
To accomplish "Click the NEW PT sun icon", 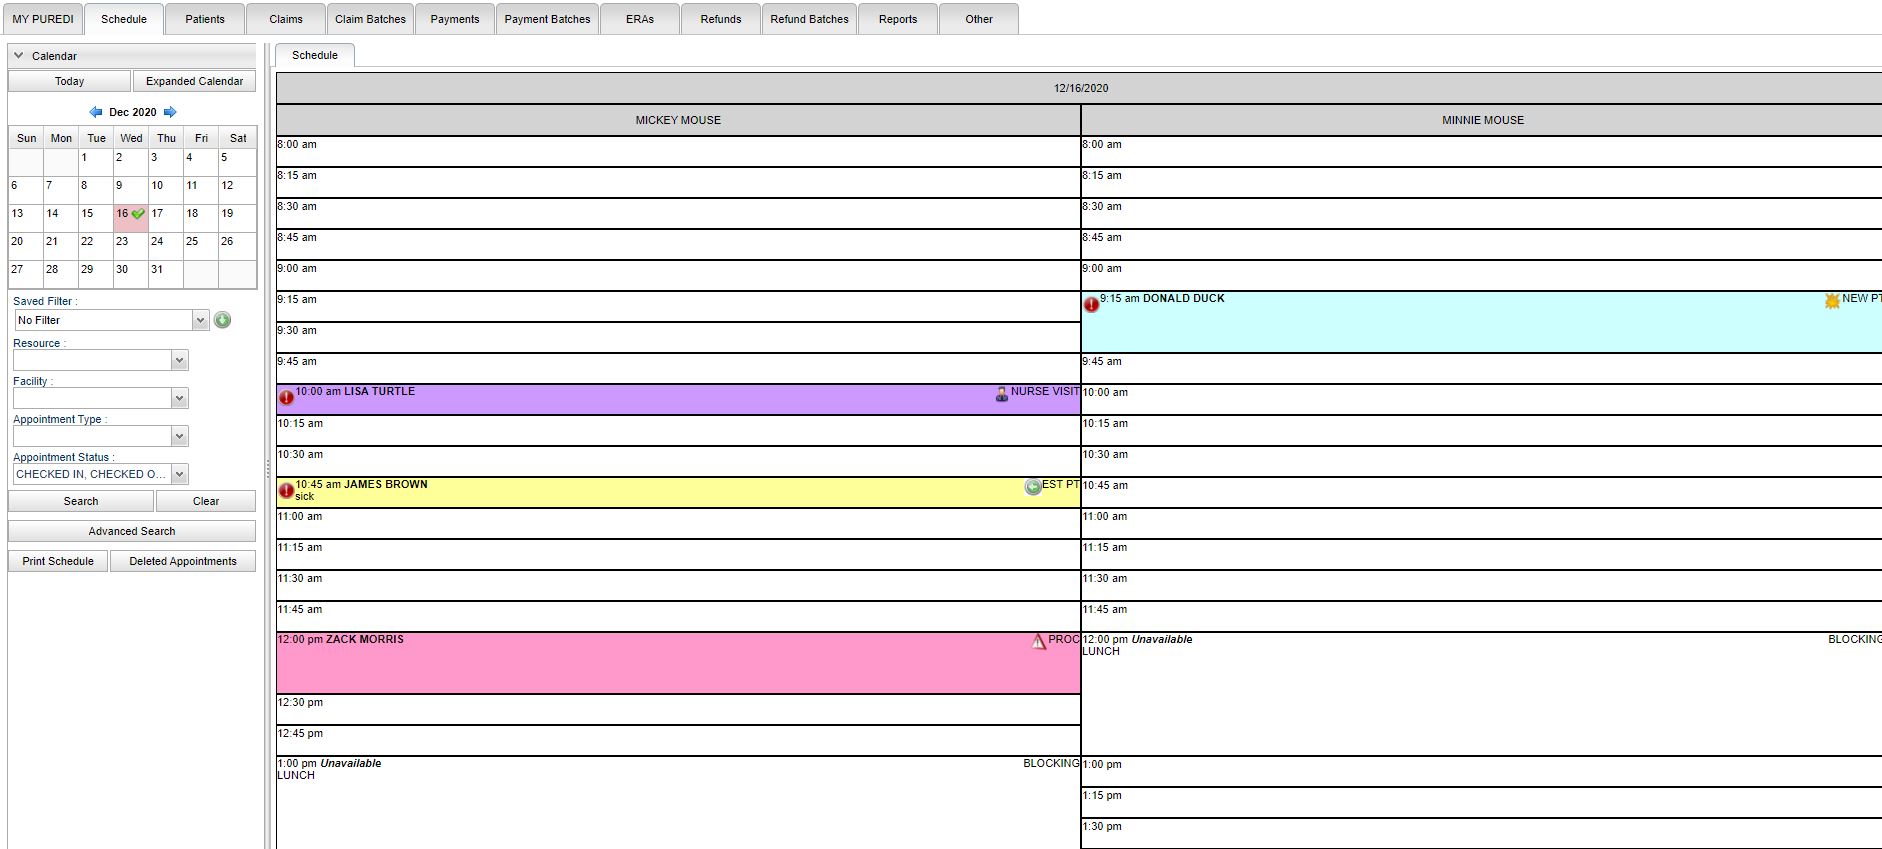I will coord(1832,301).
